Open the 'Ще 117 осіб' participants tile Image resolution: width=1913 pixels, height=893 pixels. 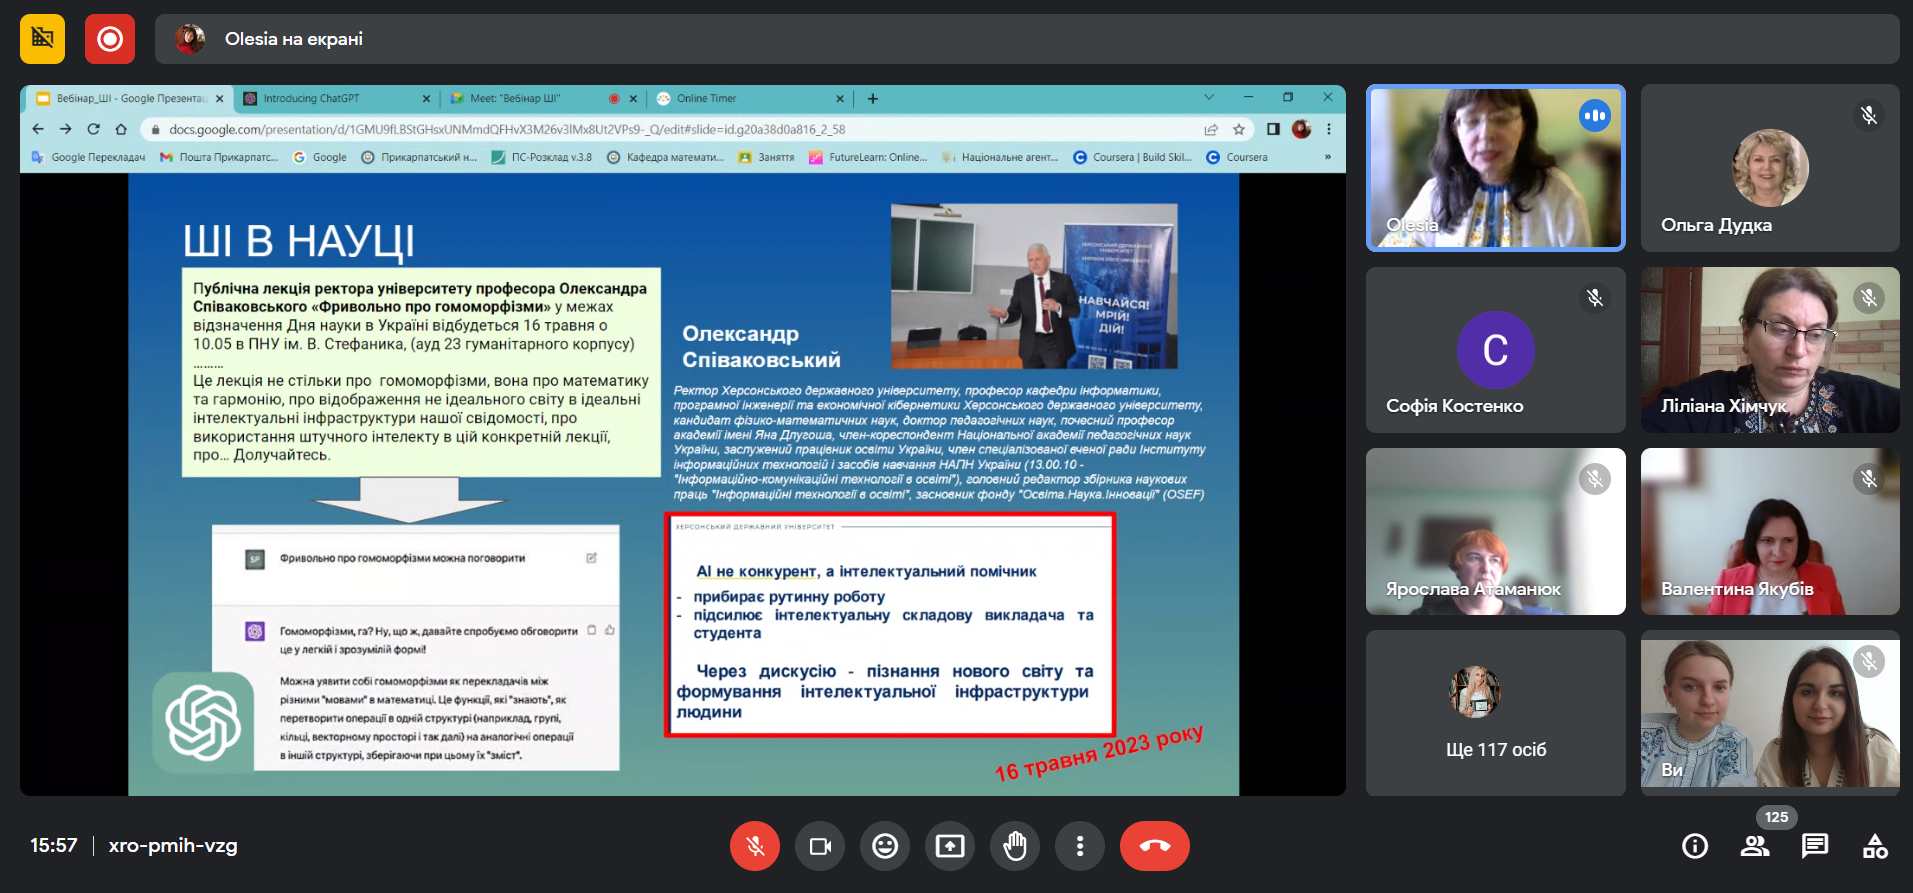point(1495,712)
